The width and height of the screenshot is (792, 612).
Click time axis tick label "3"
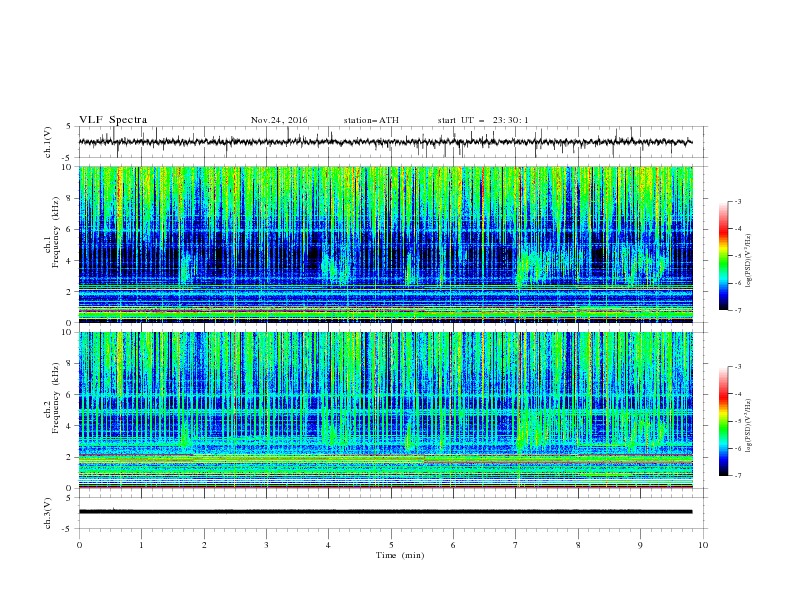(x=266, y=545)
